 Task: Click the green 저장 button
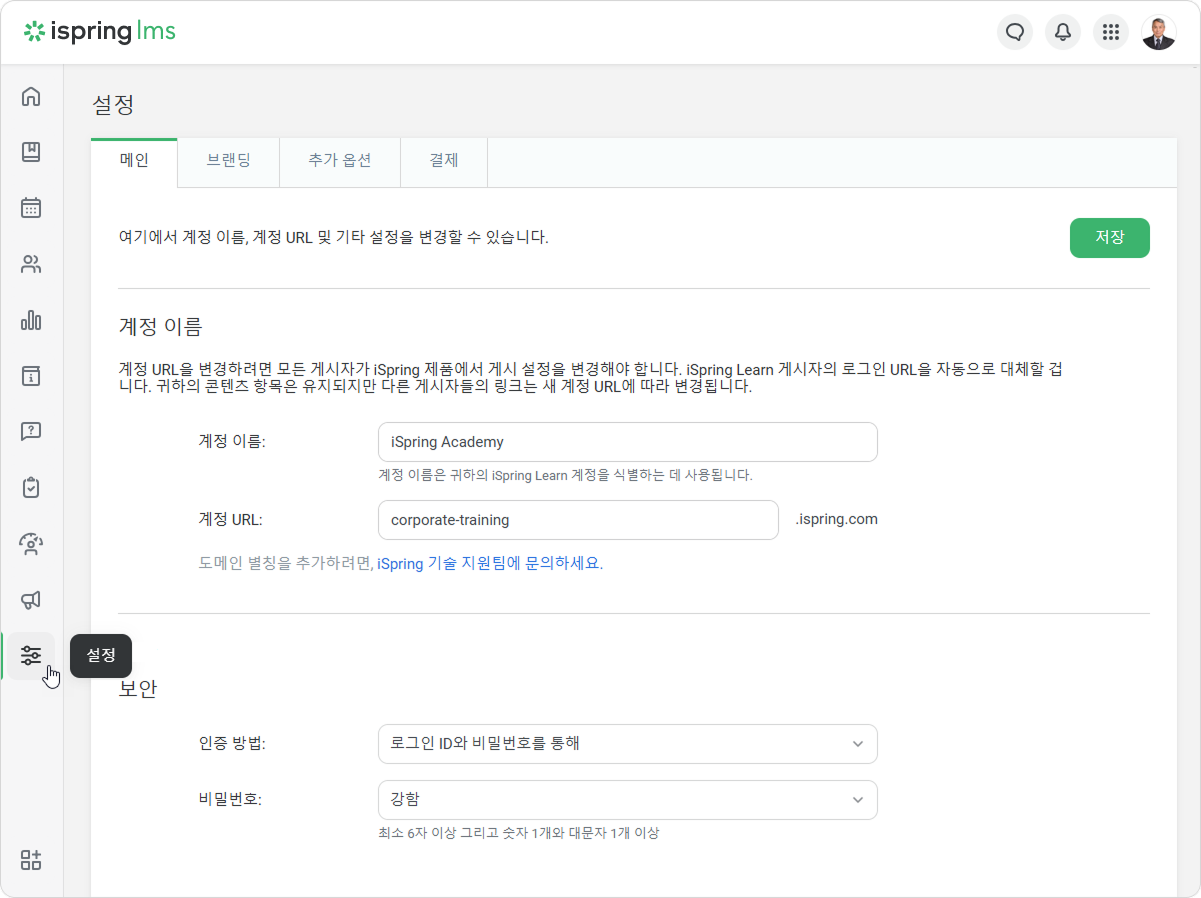1110,238
